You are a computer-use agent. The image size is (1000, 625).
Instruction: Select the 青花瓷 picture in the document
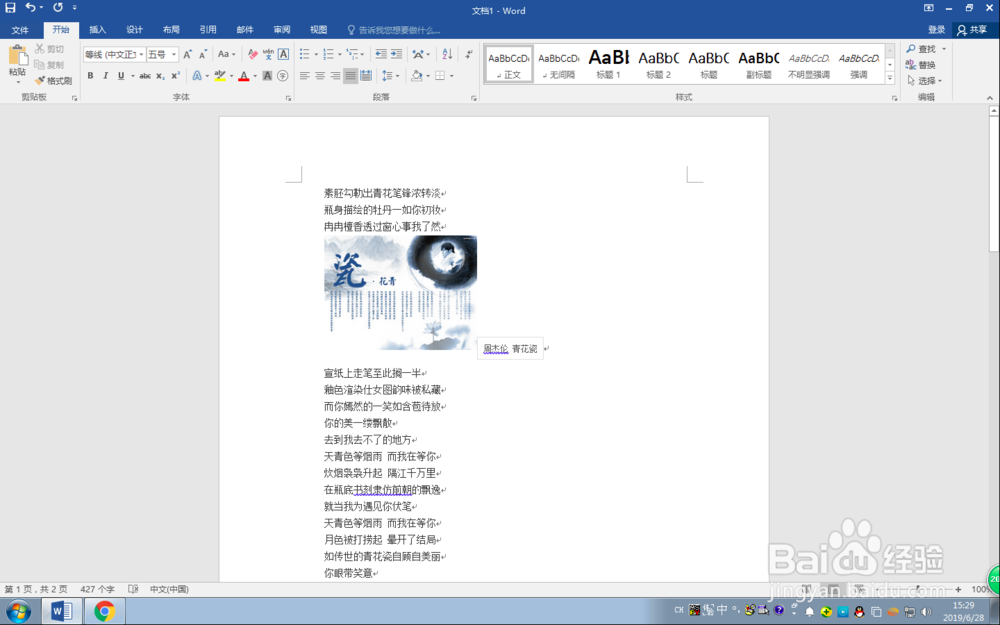coord(401,293)
